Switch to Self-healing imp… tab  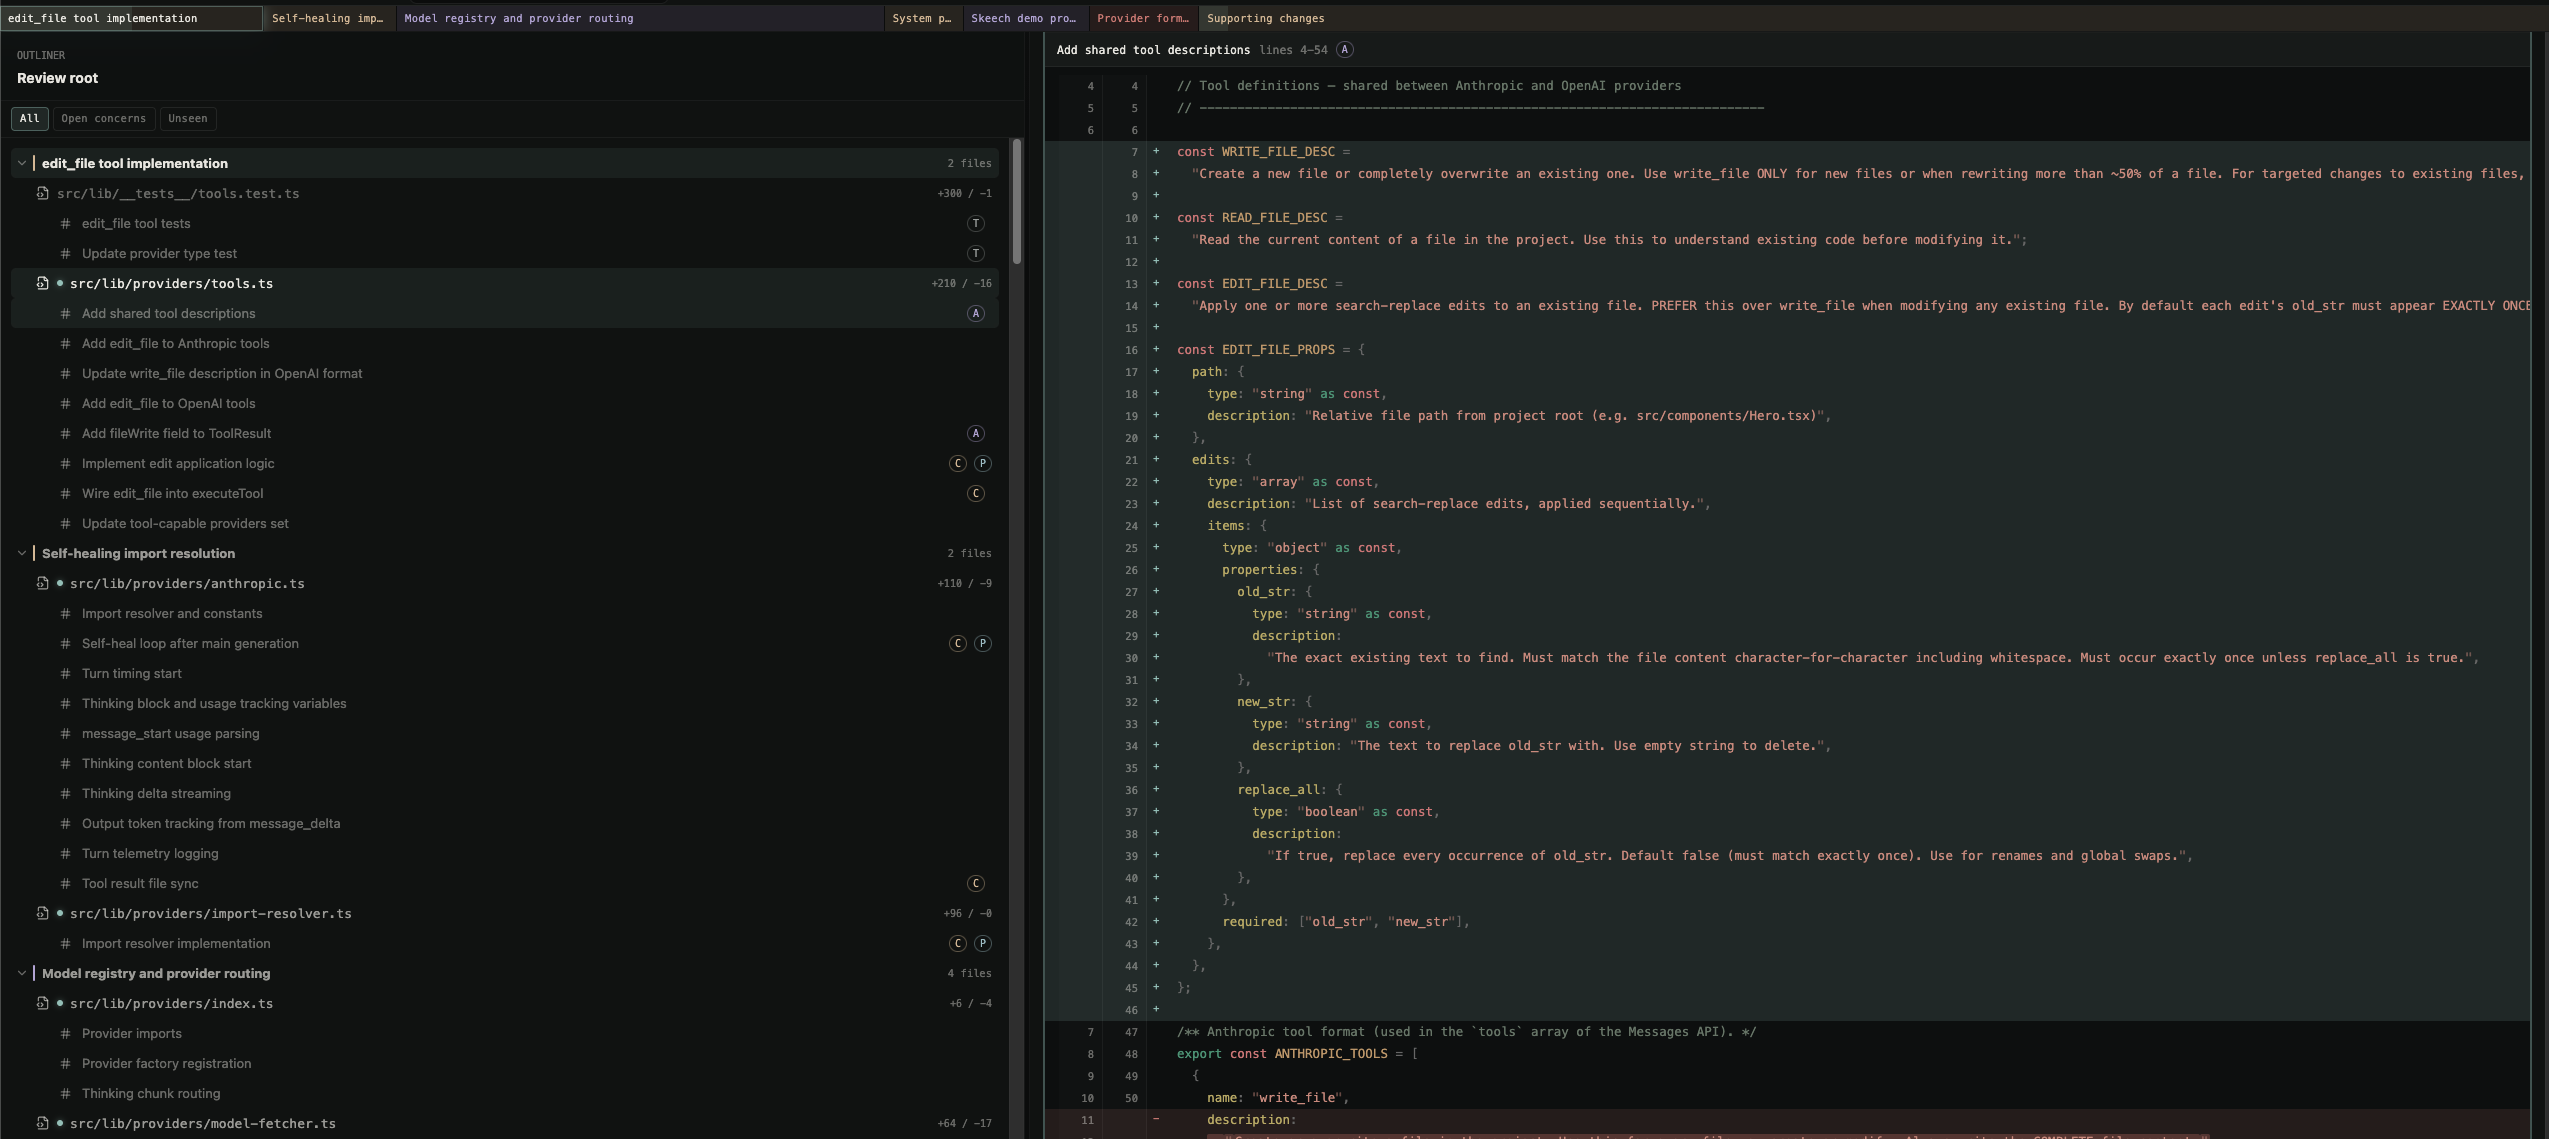[329, 18]
